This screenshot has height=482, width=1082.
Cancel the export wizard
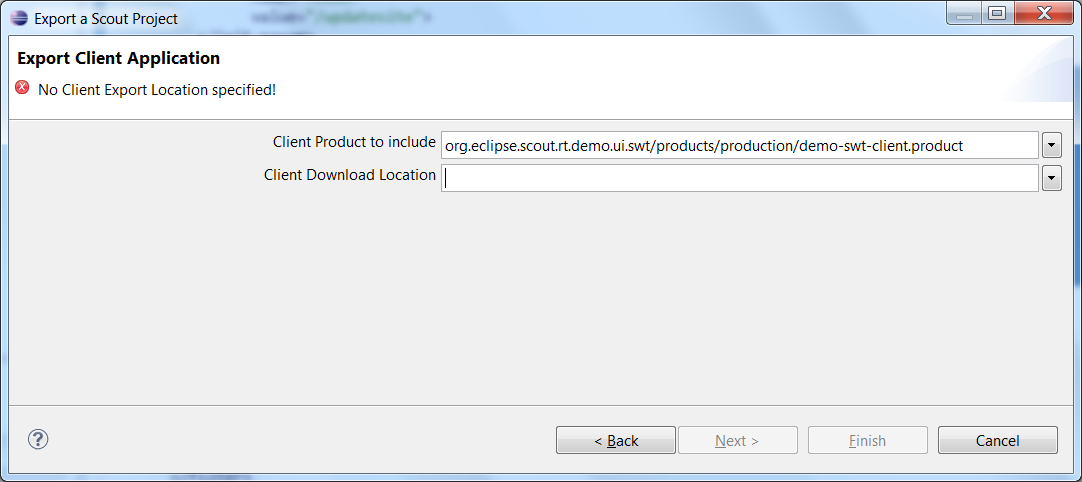998,440
